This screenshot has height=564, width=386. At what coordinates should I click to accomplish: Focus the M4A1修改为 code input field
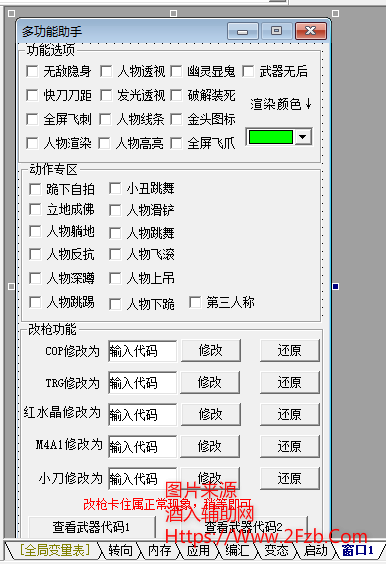tap(142, 447)
